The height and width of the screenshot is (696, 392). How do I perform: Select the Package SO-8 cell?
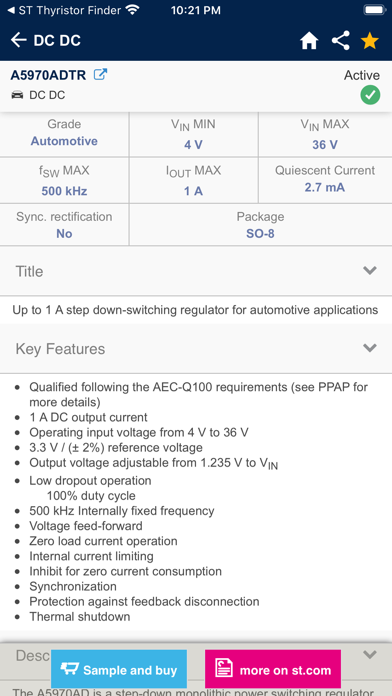(261, 225)
